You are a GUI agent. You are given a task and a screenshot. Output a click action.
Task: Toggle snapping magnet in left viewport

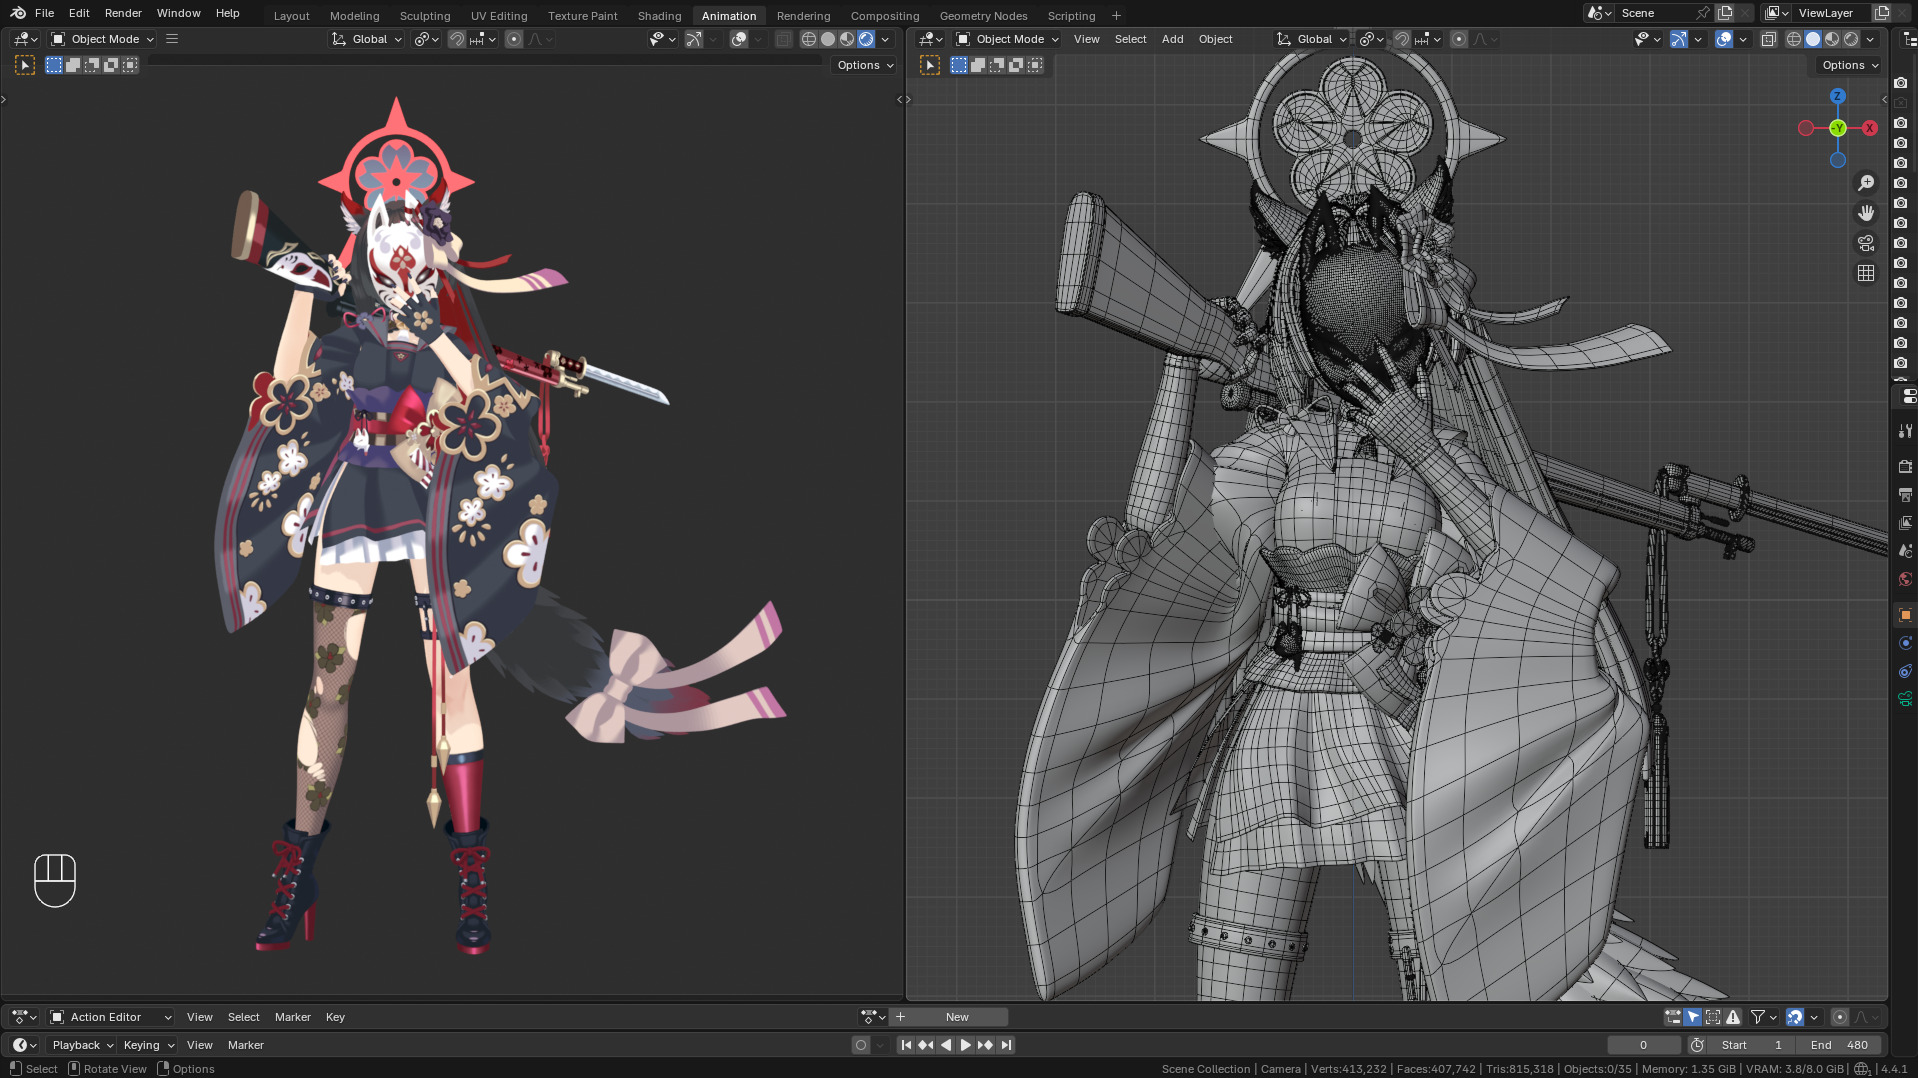(x=456, y=39)
